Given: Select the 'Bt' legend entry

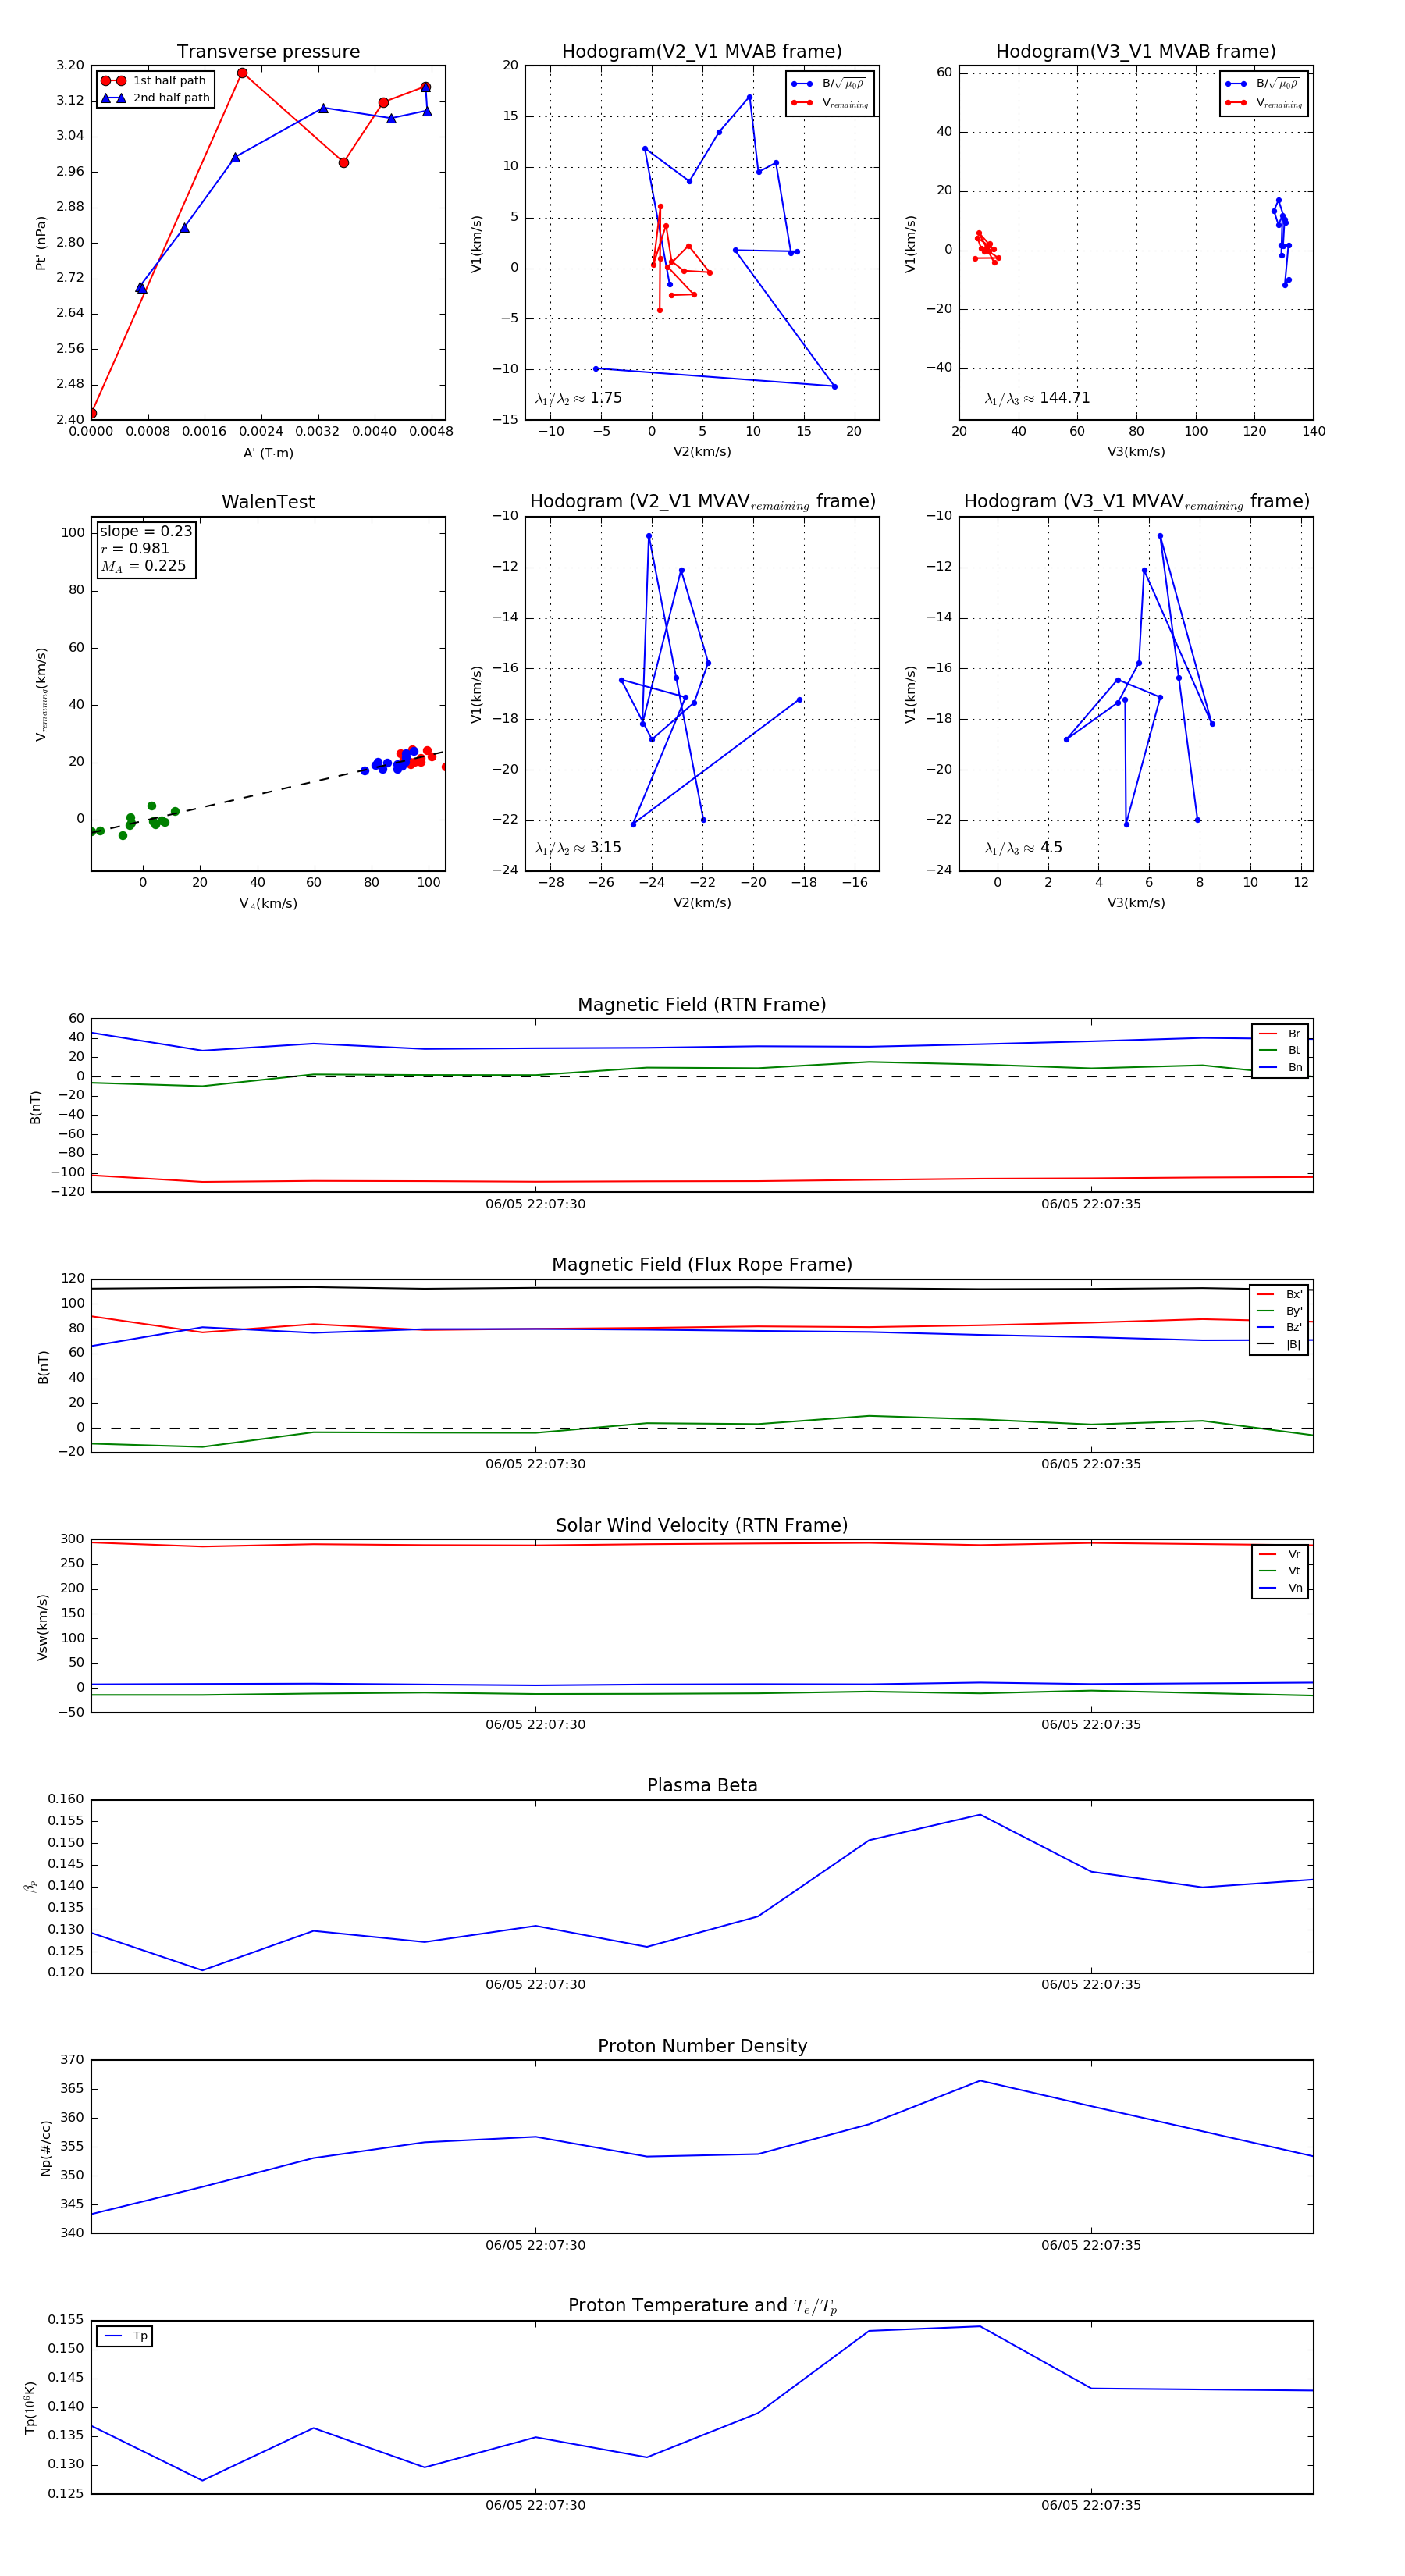Looking at the screenshot, I should point(1281,1051).
